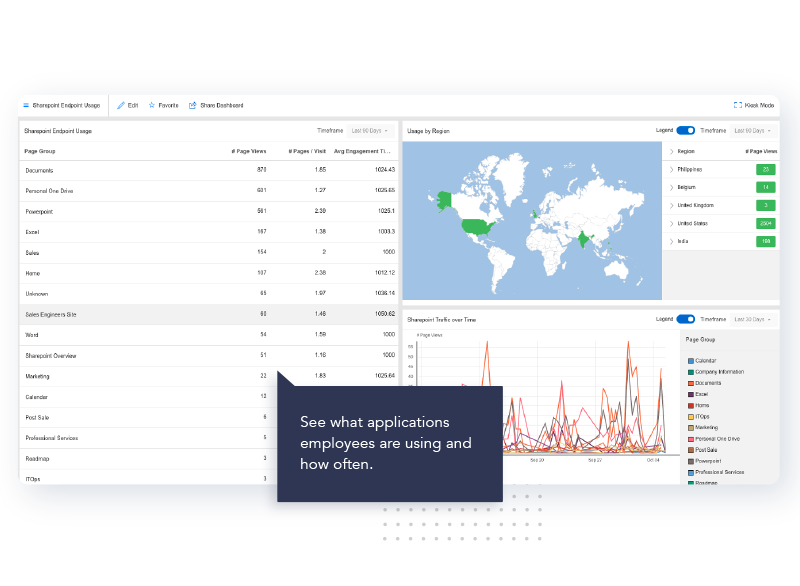Select the Word table row
The height and width of the screenshot is (586, 800).
tap(209, 335)
